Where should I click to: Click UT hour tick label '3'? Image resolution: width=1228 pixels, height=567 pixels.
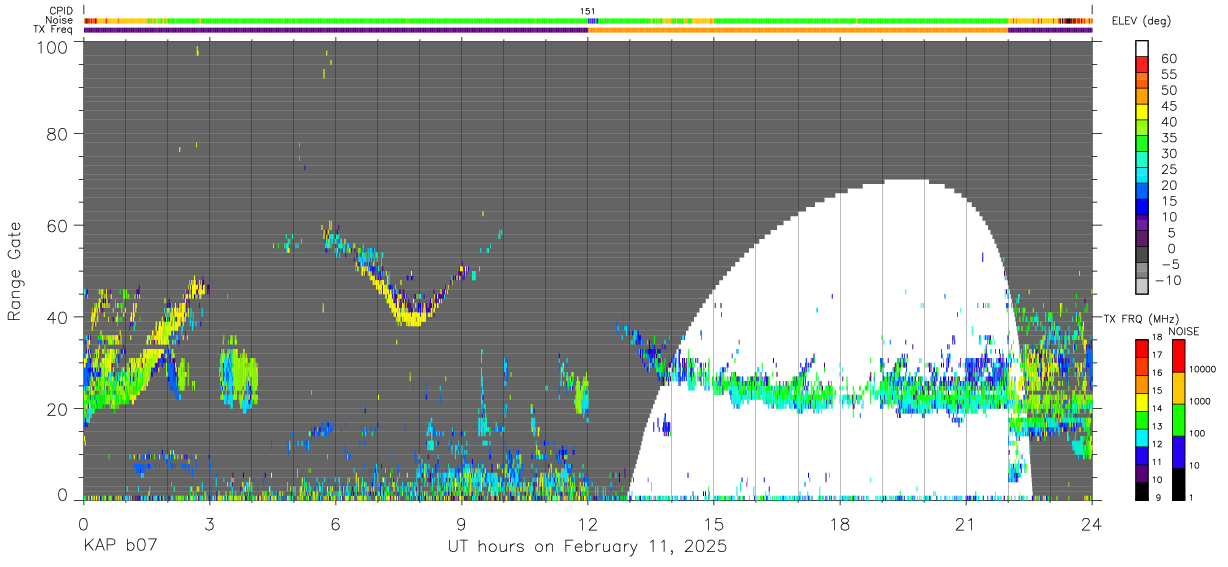click(209, 523)
